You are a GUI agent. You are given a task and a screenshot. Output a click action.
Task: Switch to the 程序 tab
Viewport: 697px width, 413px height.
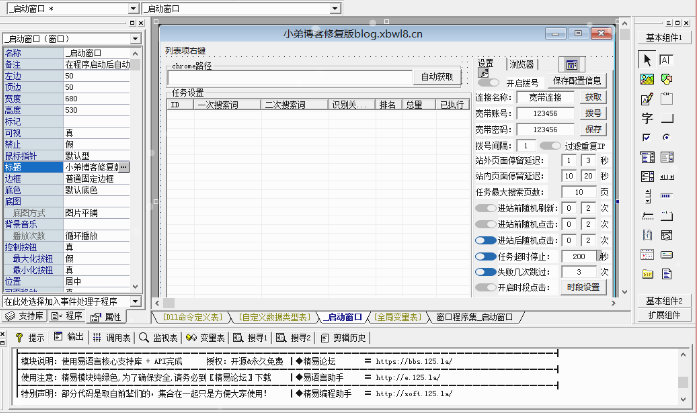[67, 316]
